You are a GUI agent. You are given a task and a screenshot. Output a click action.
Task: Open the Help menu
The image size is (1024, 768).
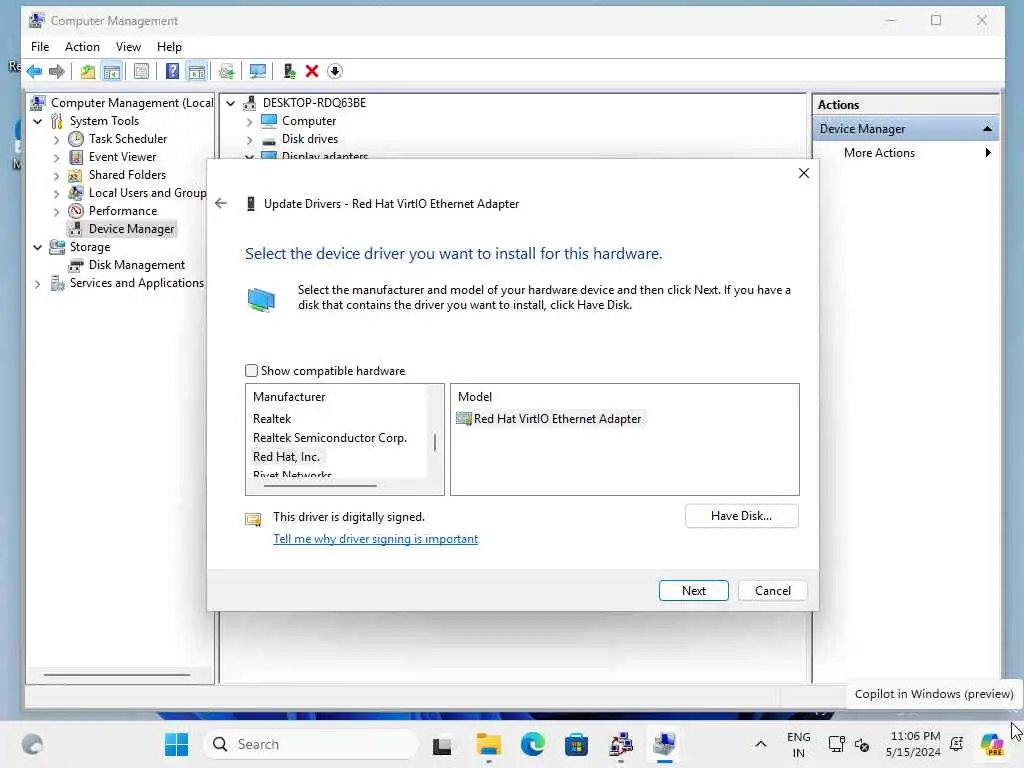pos(169,47)
